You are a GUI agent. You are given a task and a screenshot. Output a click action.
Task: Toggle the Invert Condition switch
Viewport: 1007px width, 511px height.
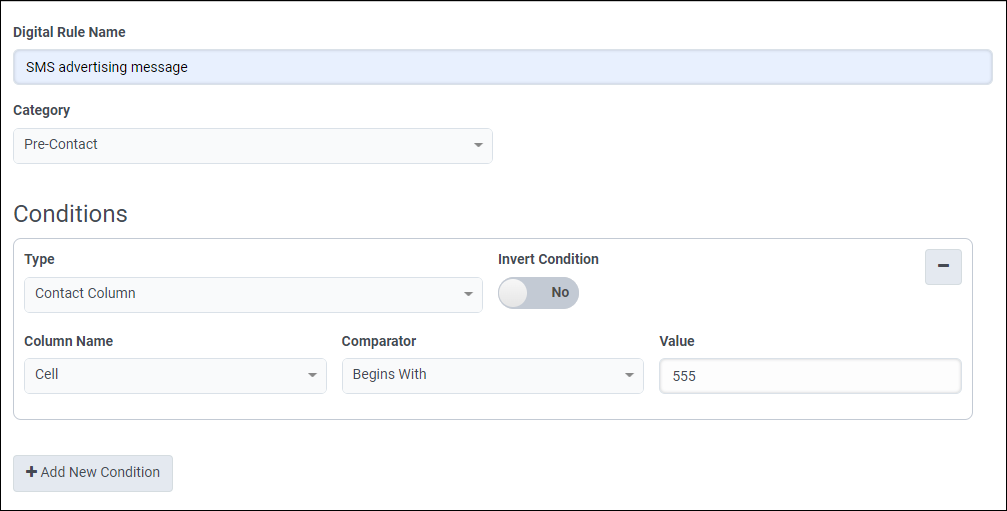pos(538,293)
